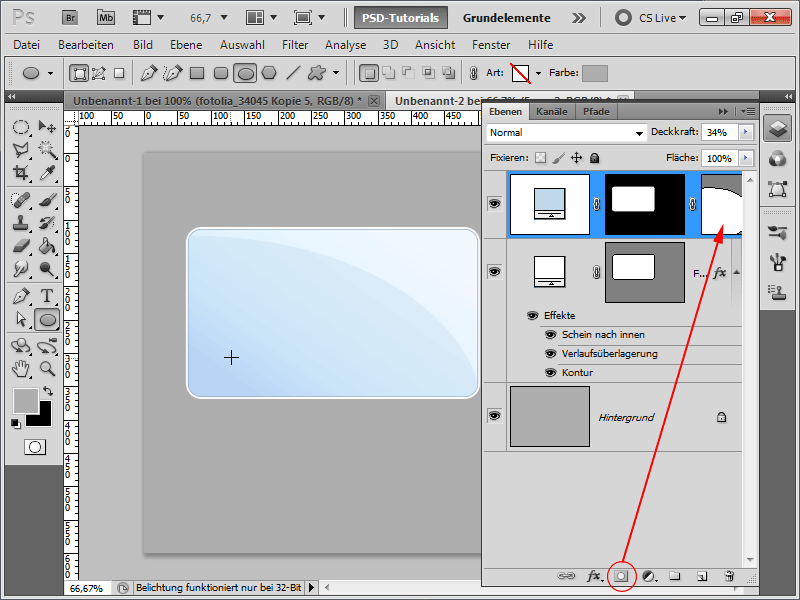
Task: Pick the Paint Bucket tool
Action: [x=47, y=246]
